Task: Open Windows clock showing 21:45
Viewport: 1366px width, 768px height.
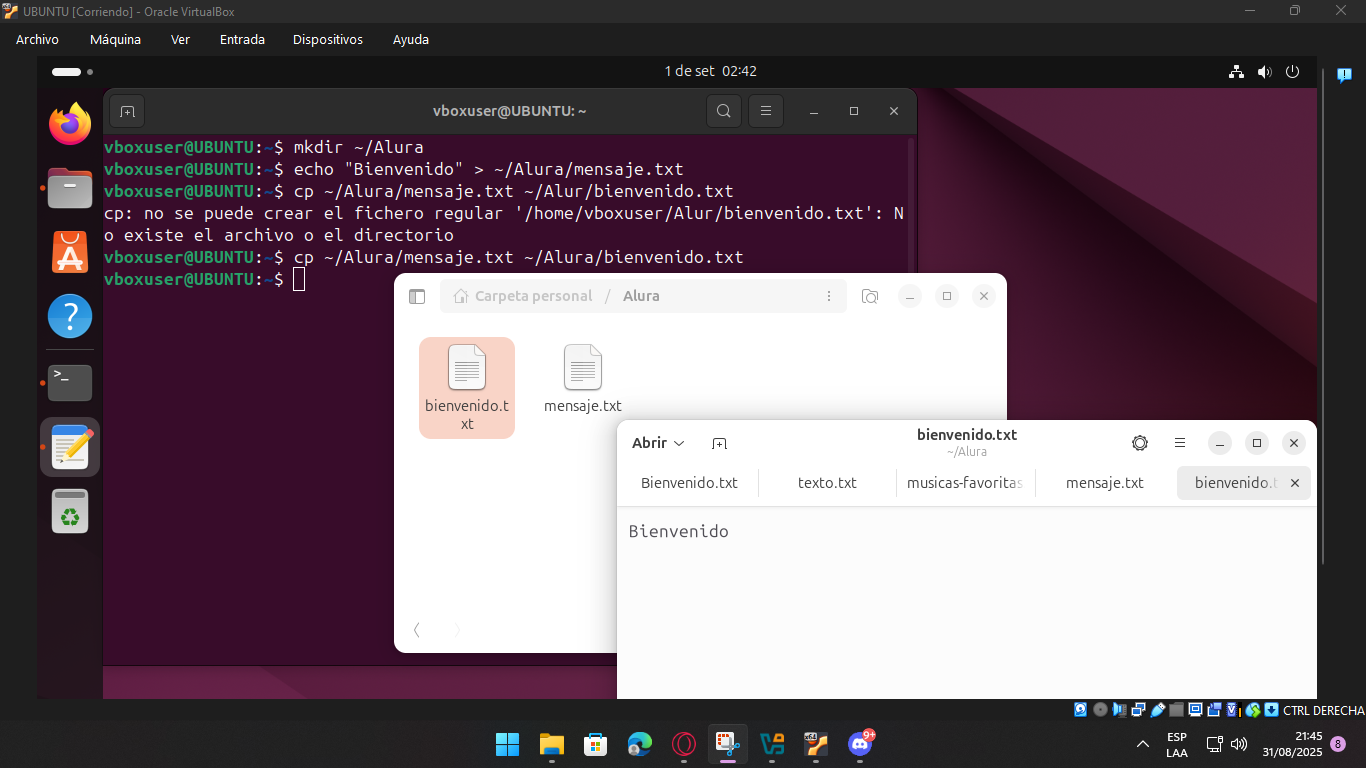Action: tap(1292, 743)
